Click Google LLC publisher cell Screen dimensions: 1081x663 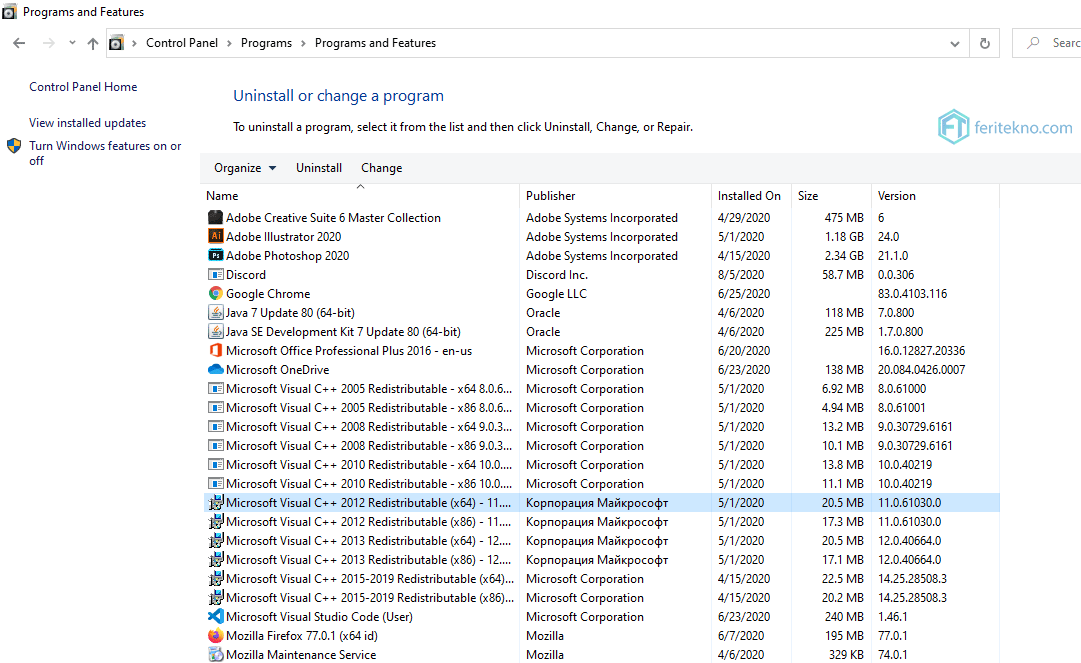tap(556, 294)
